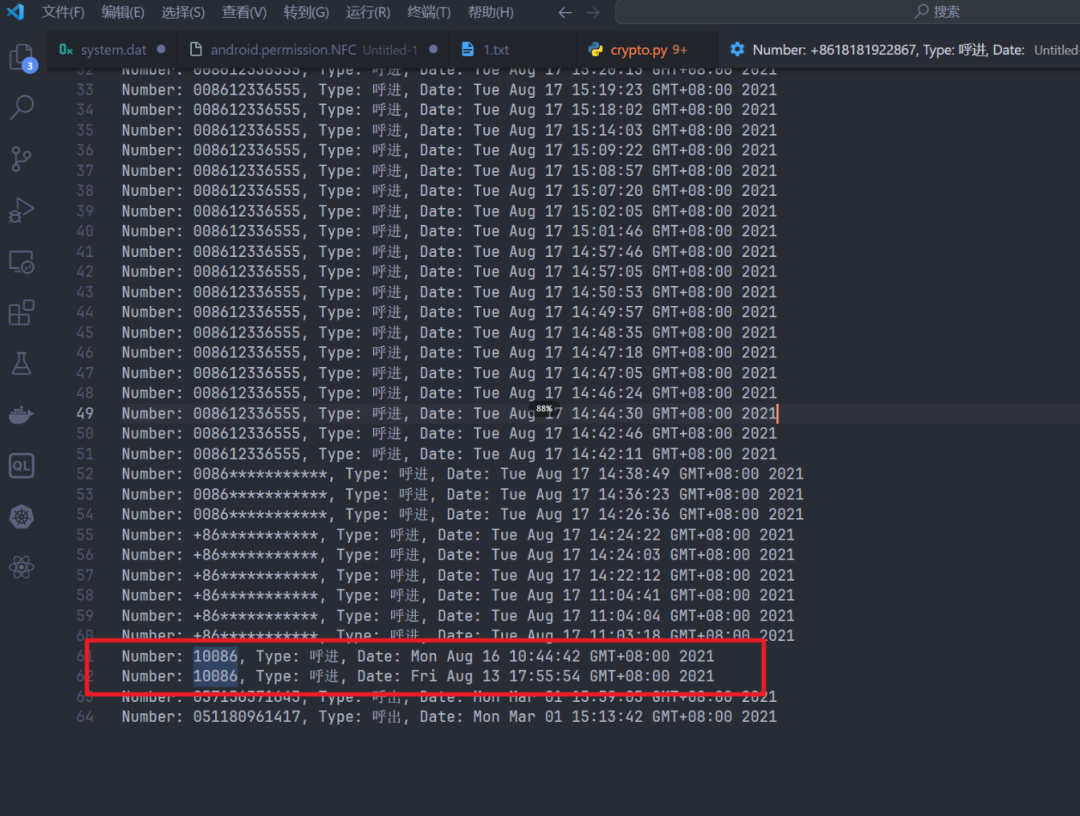Click the unsaved dot on android.permission.NFC tab
The image size is (1080, 816).
433,50
